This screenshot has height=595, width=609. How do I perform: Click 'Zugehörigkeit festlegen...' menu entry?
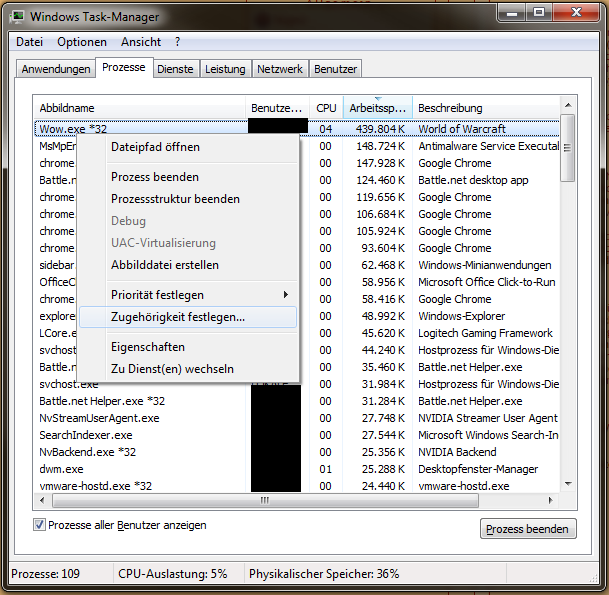(x=188, y=317)
